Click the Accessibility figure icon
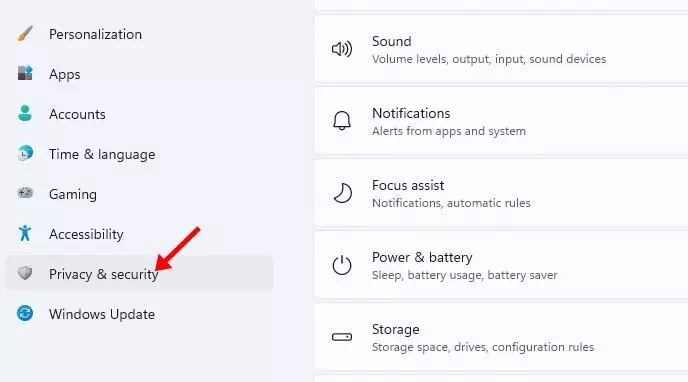 25,233
